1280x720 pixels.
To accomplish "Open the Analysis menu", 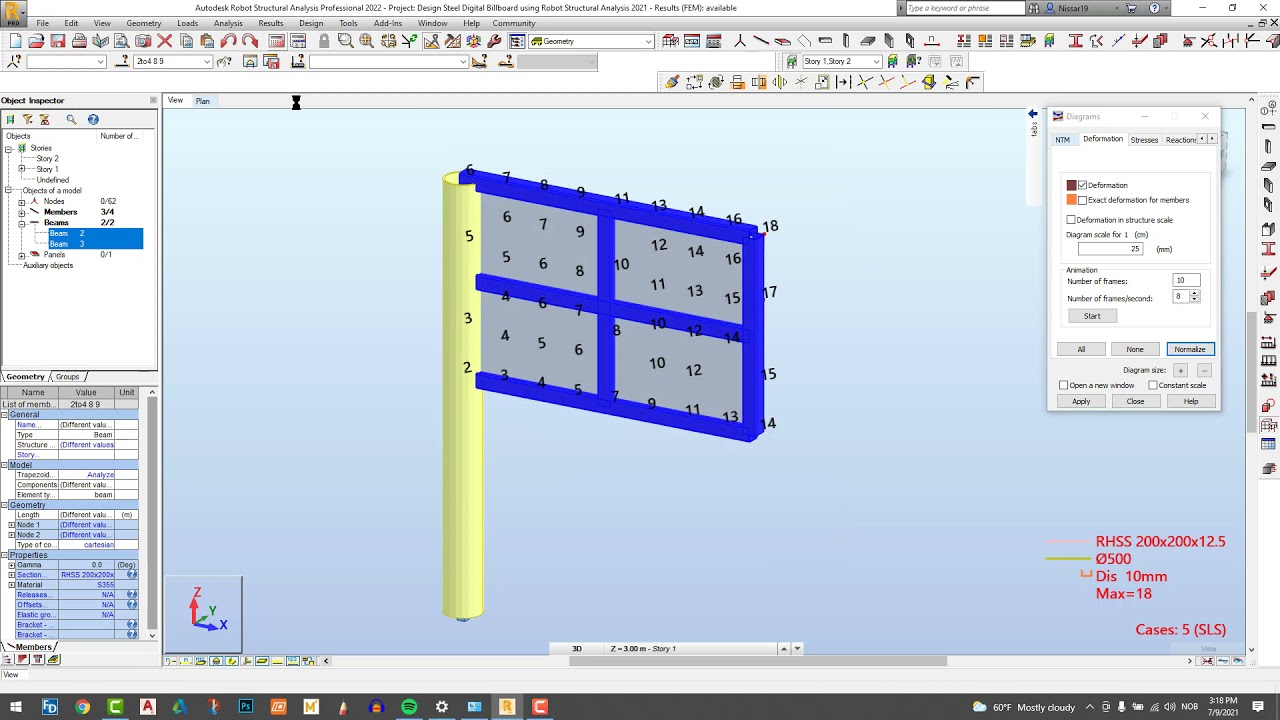I will (228, 23).
